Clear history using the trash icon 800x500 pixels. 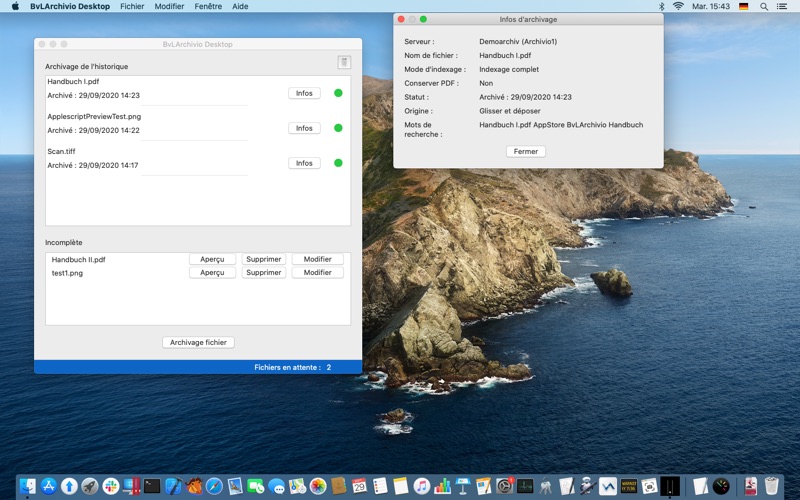(x=344, y=62)
